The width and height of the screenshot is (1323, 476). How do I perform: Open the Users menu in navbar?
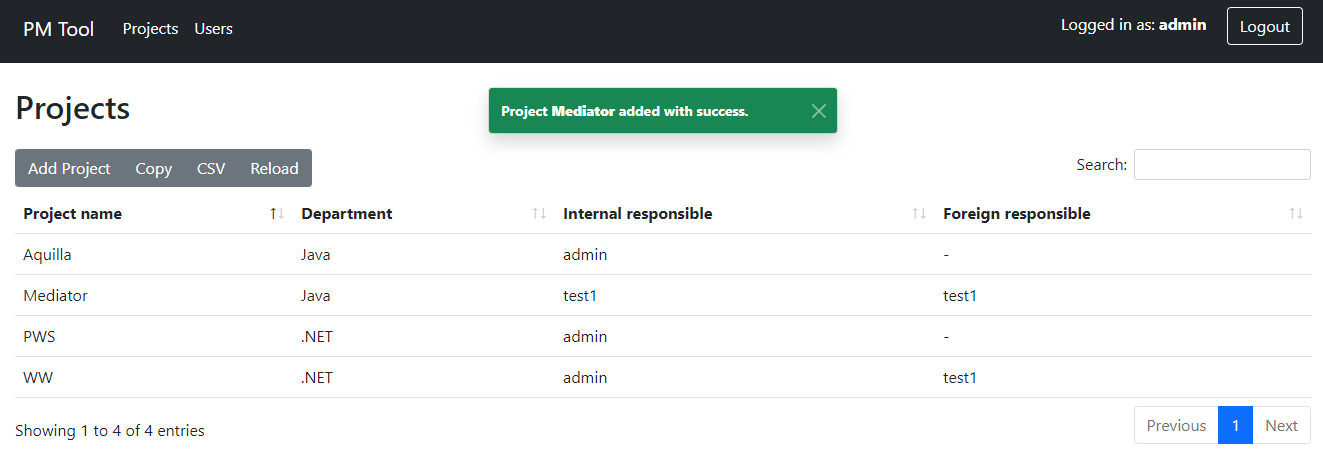[213, 29]
